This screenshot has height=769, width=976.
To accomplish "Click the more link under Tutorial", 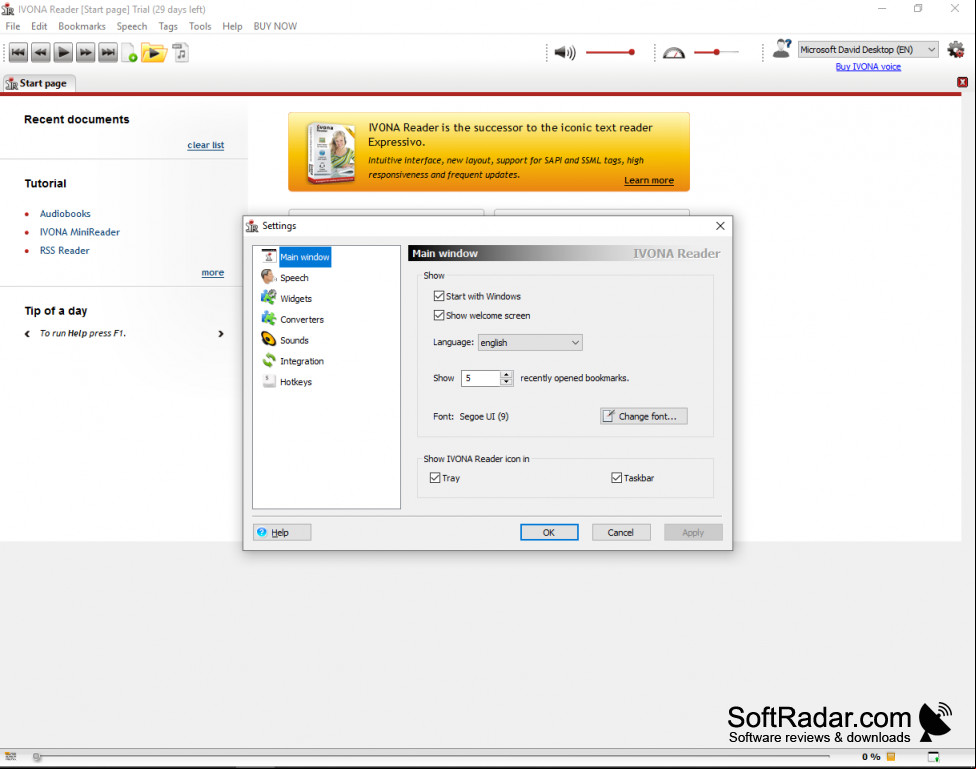I will 212,273.
